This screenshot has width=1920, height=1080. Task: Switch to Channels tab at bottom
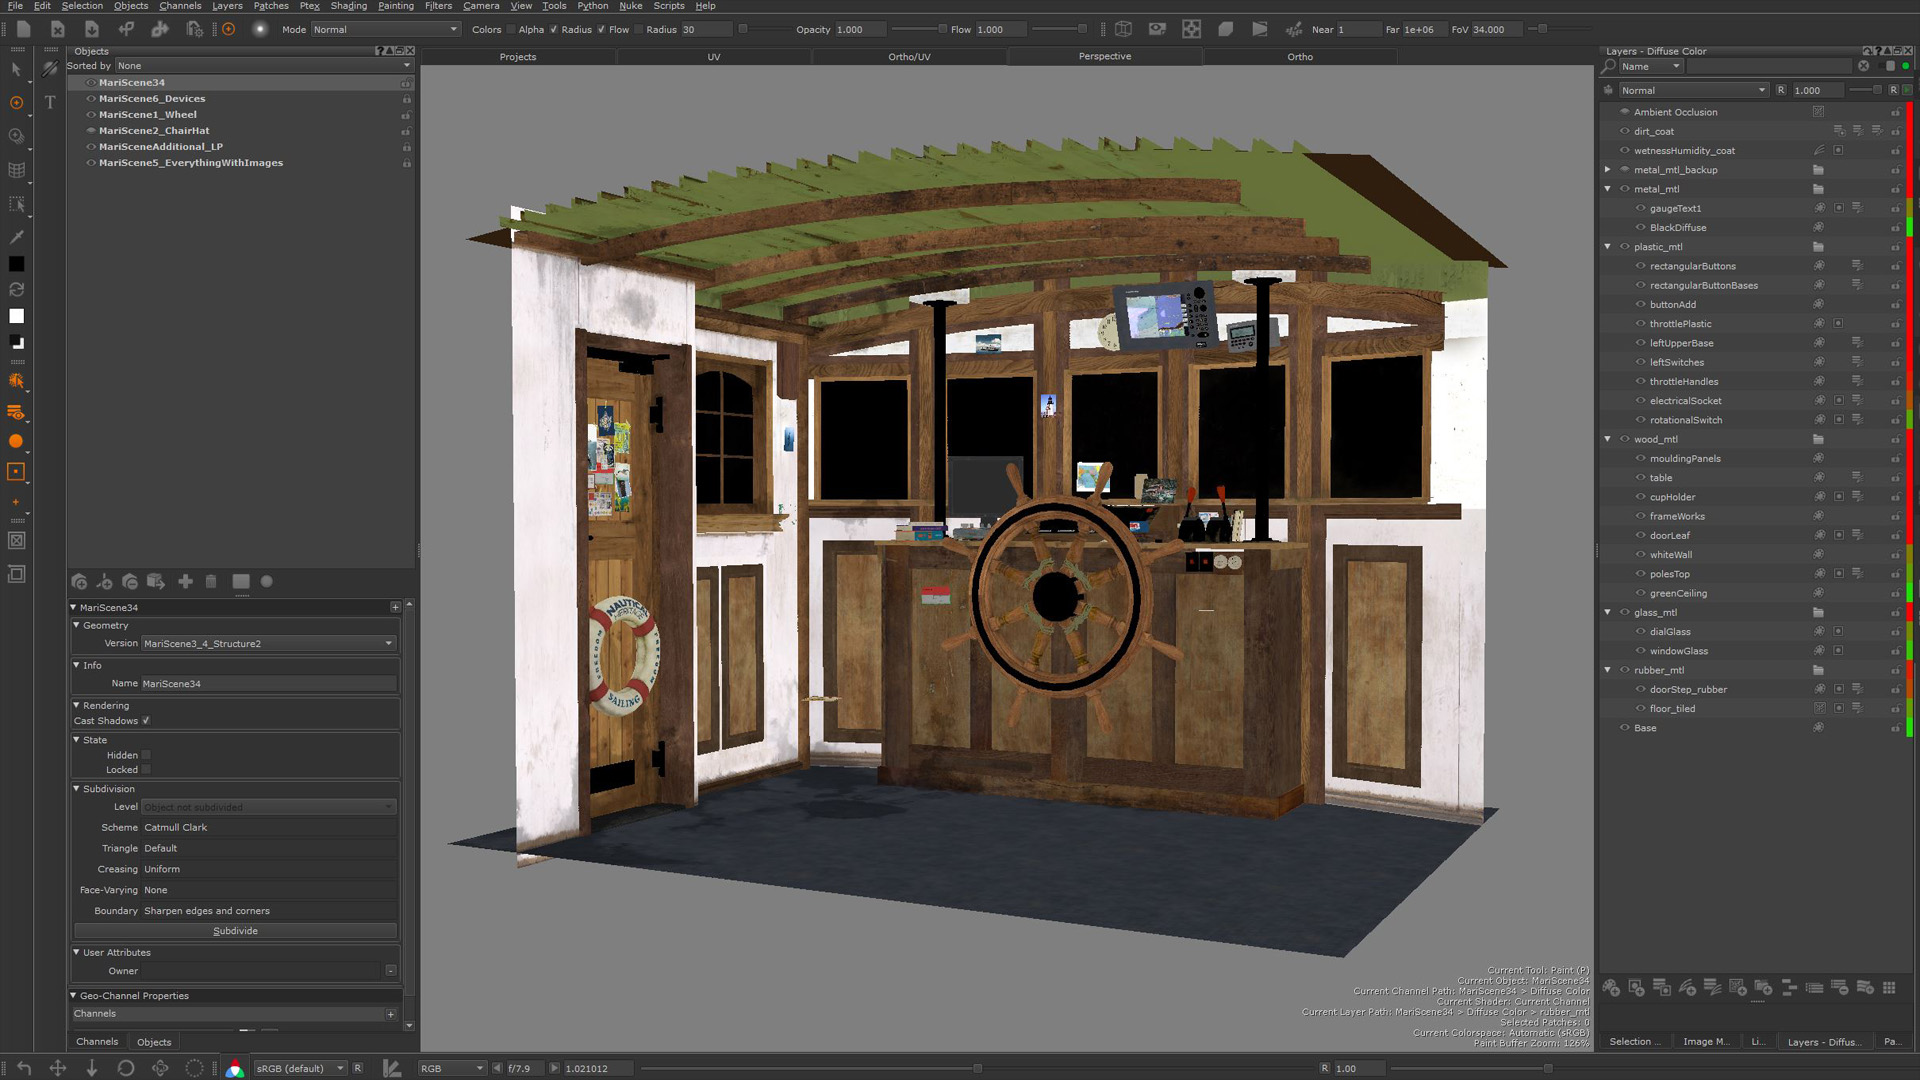(x=97, y=1042)
